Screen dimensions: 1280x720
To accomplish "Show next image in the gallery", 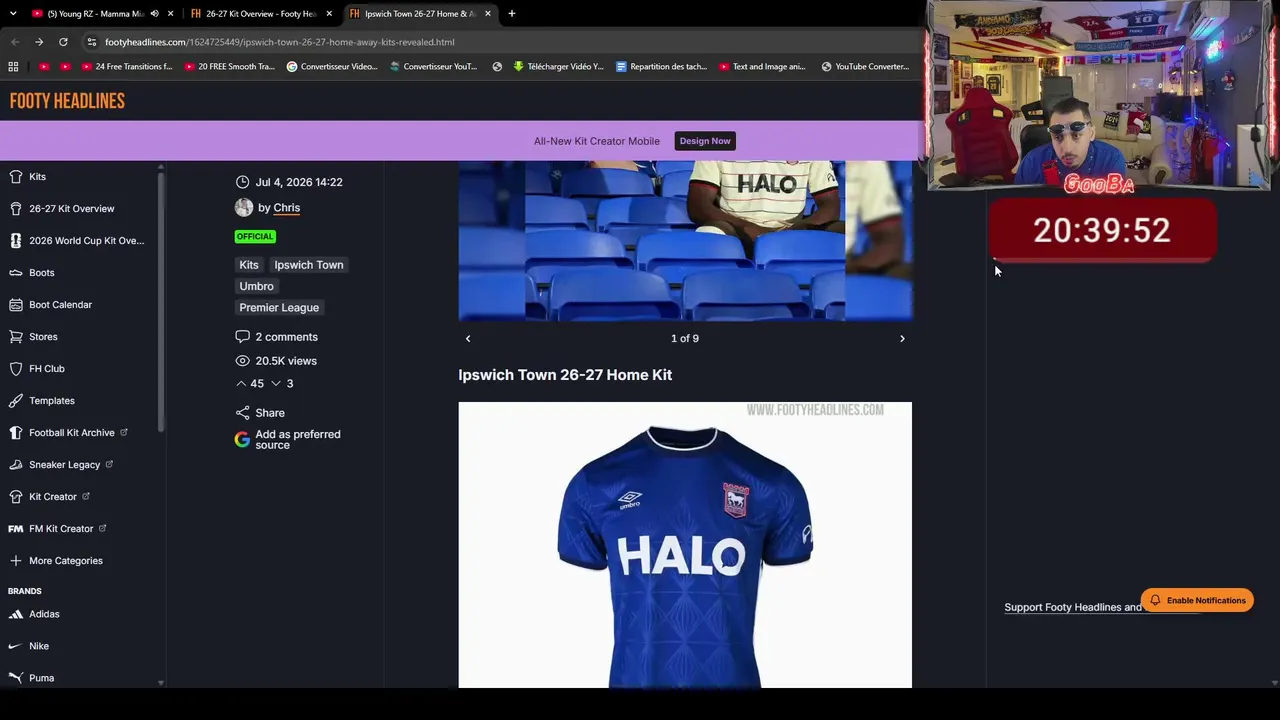I will point(902,339).
